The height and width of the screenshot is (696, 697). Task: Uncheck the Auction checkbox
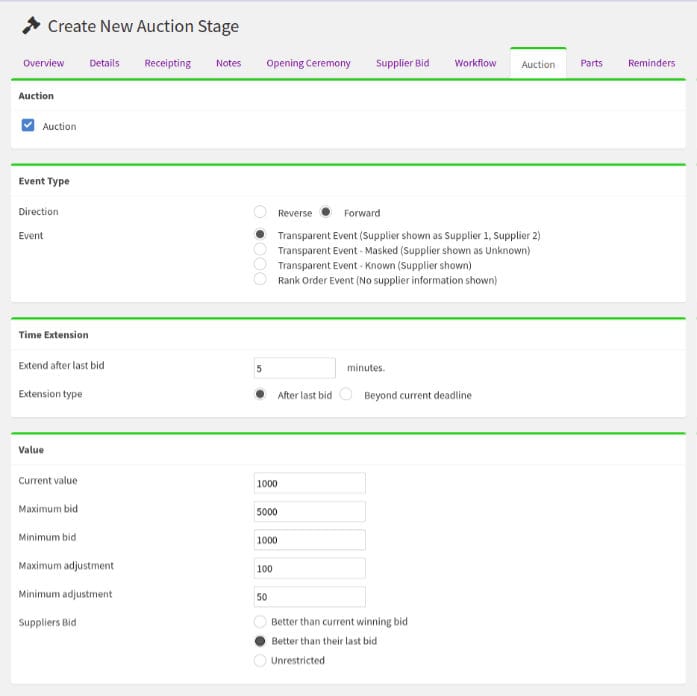click(x=28, y=126)
